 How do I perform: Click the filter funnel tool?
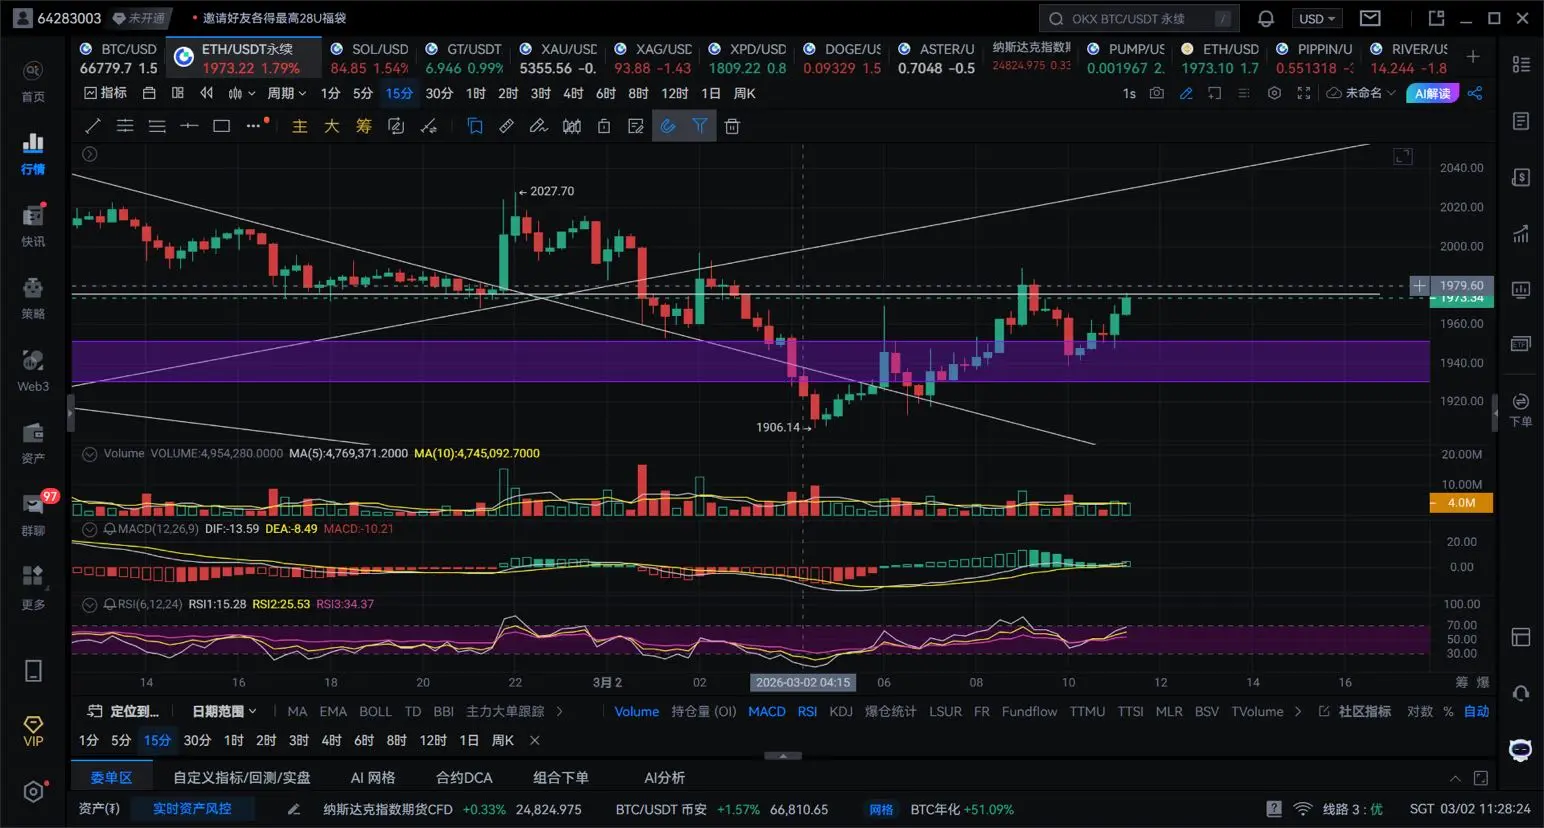point(700,126)
